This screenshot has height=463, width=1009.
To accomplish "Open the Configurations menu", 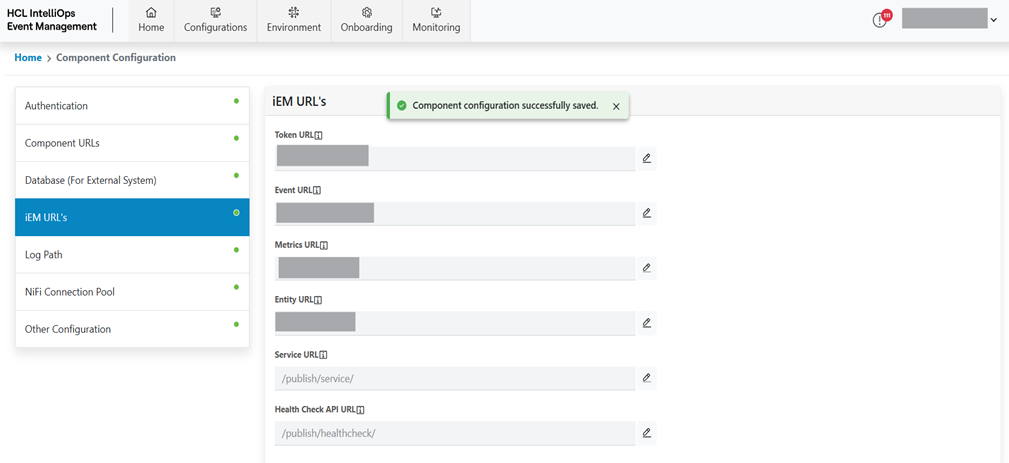I will (215, 20).
